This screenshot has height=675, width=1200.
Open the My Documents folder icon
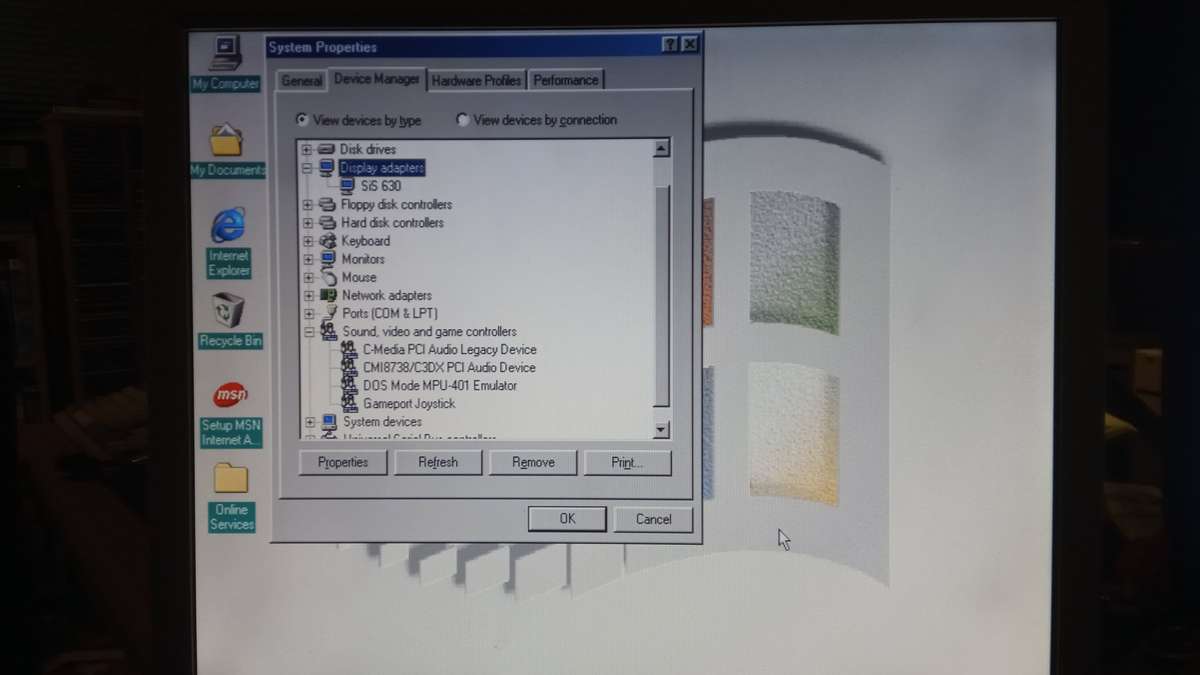(226, 141)
